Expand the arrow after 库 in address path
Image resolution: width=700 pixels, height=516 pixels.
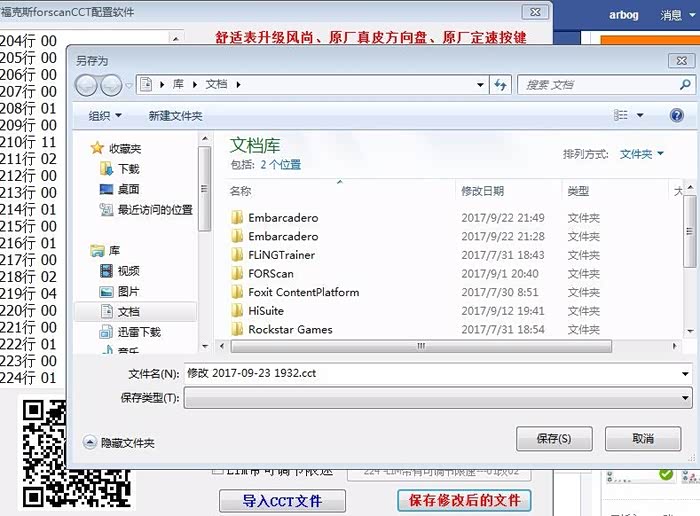pos(195,84)
